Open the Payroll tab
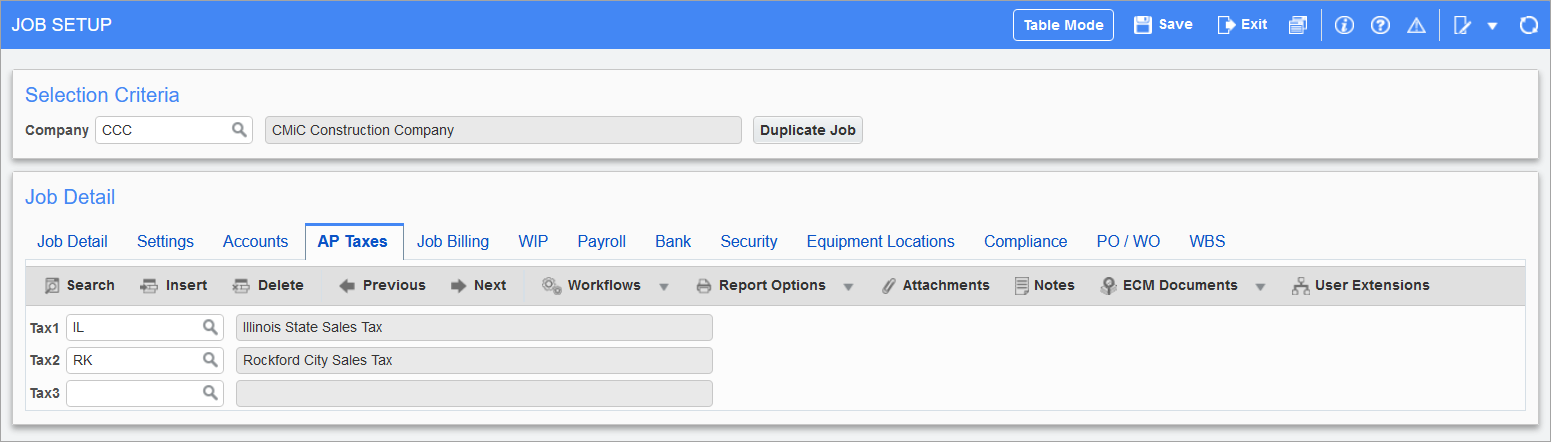The image size is (1551, 442). click(x=601, y=241)
